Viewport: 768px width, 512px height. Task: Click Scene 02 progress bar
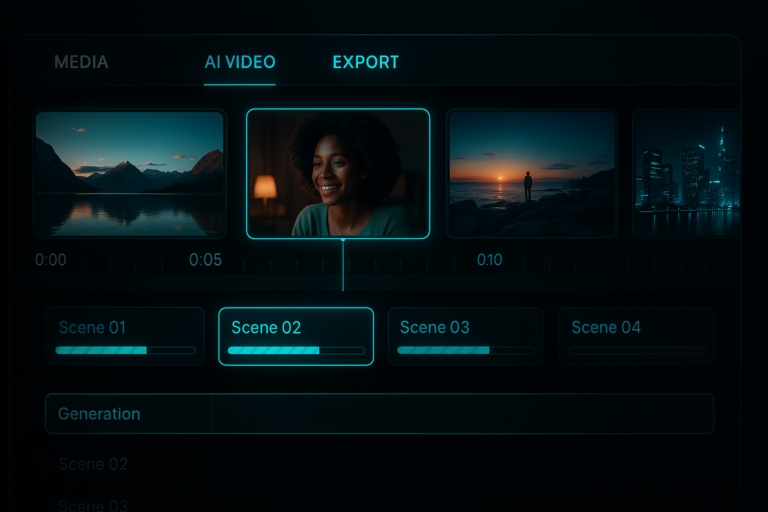(296, 350)
